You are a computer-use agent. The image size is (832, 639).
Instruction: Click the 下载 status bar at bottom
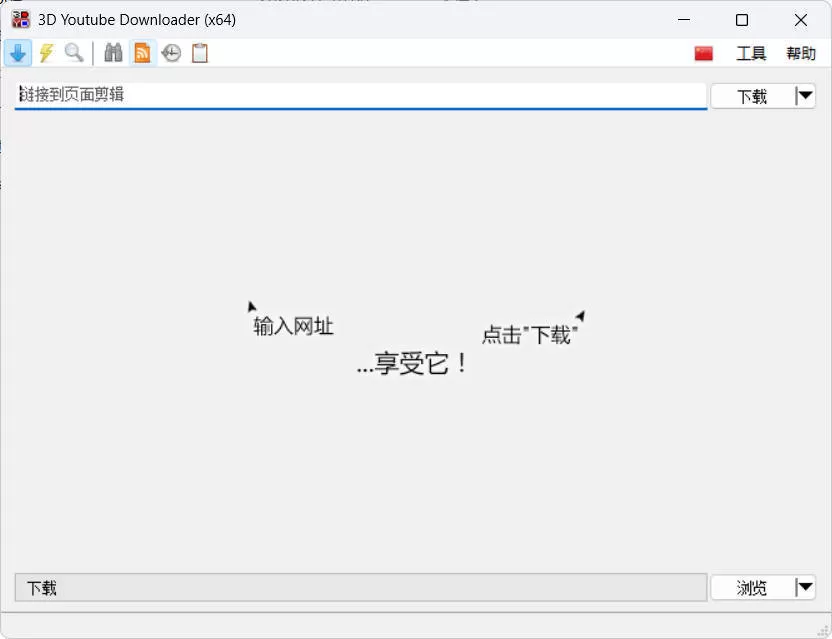360,587
